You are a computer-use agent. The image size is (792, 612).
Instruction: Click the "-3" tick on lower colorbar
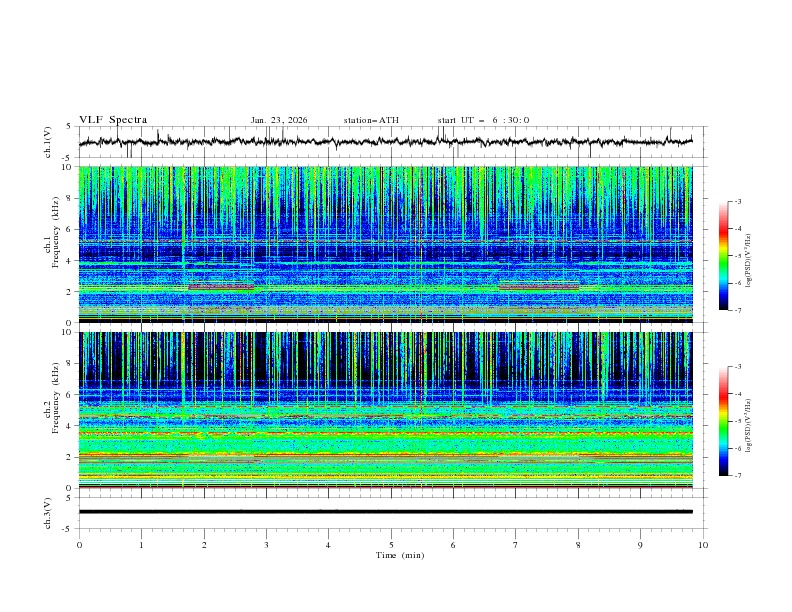(737, 367)
